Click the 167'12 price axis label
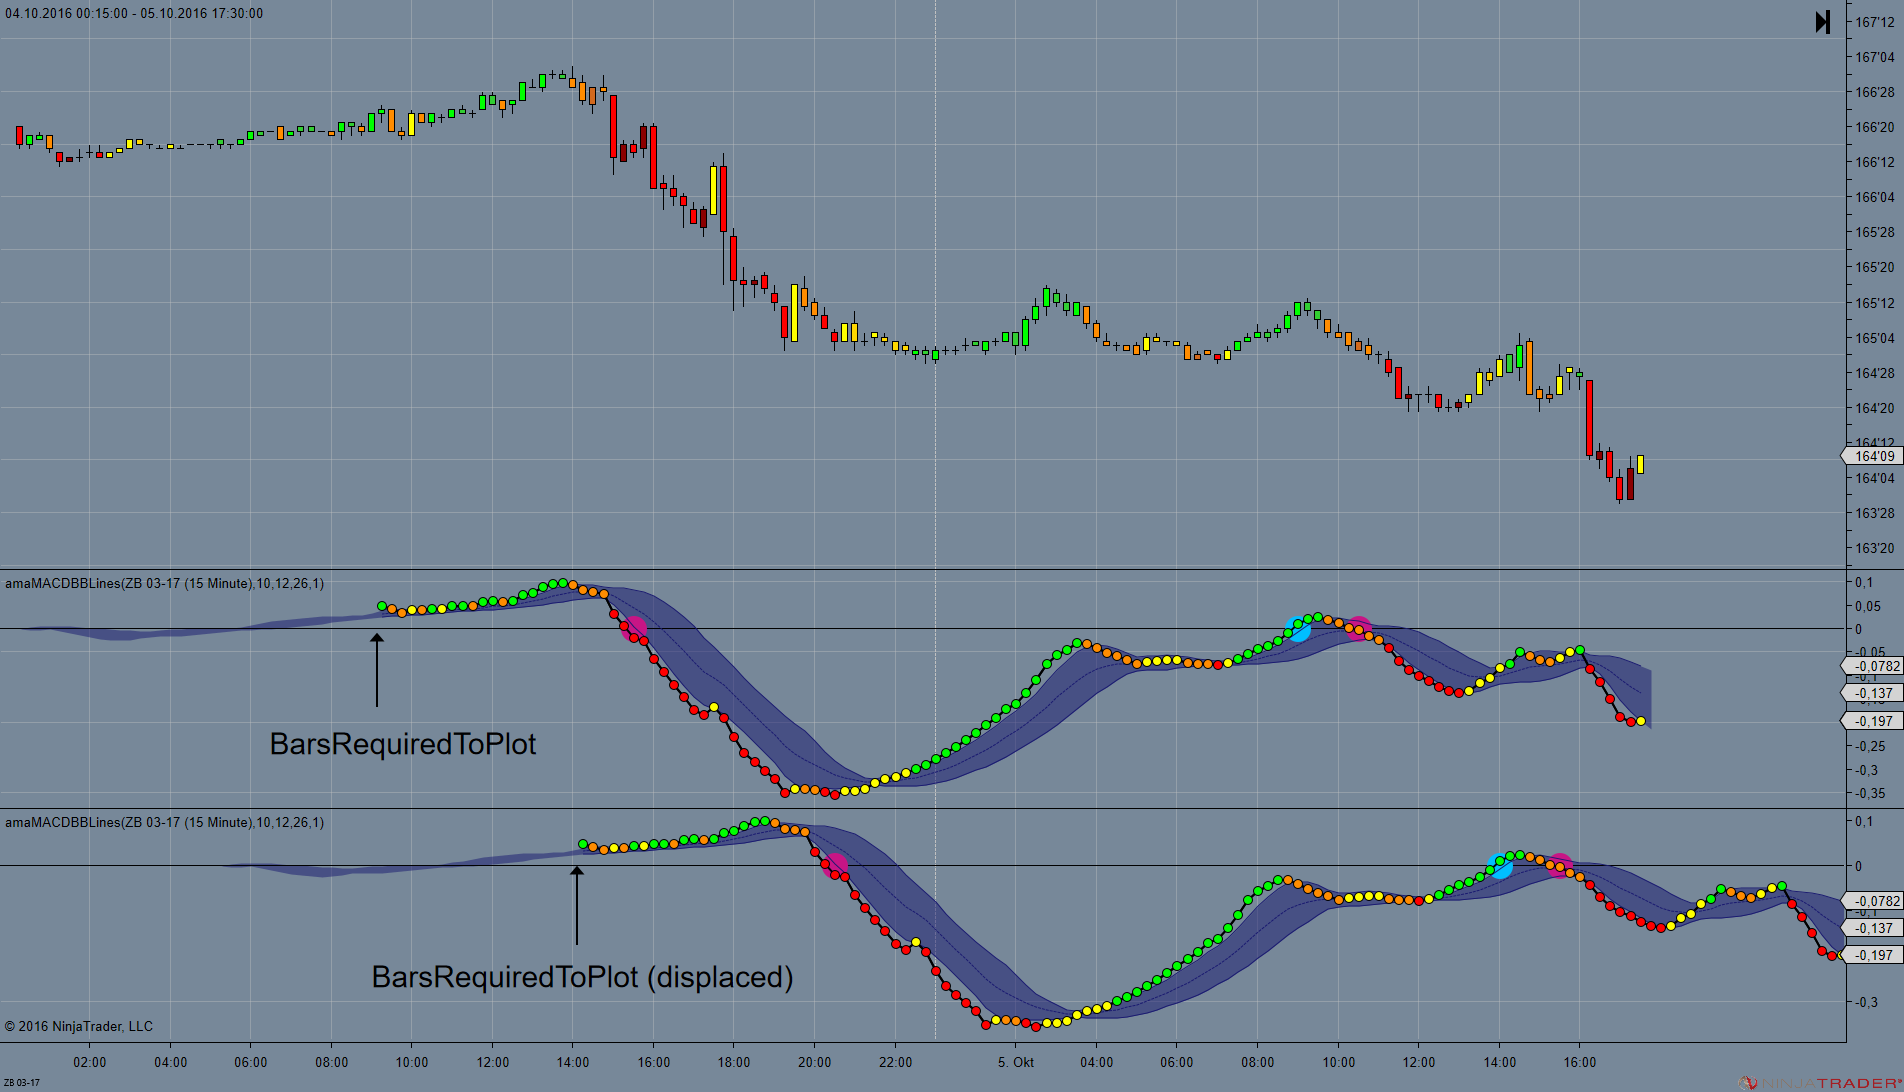 click(1875, 22)
